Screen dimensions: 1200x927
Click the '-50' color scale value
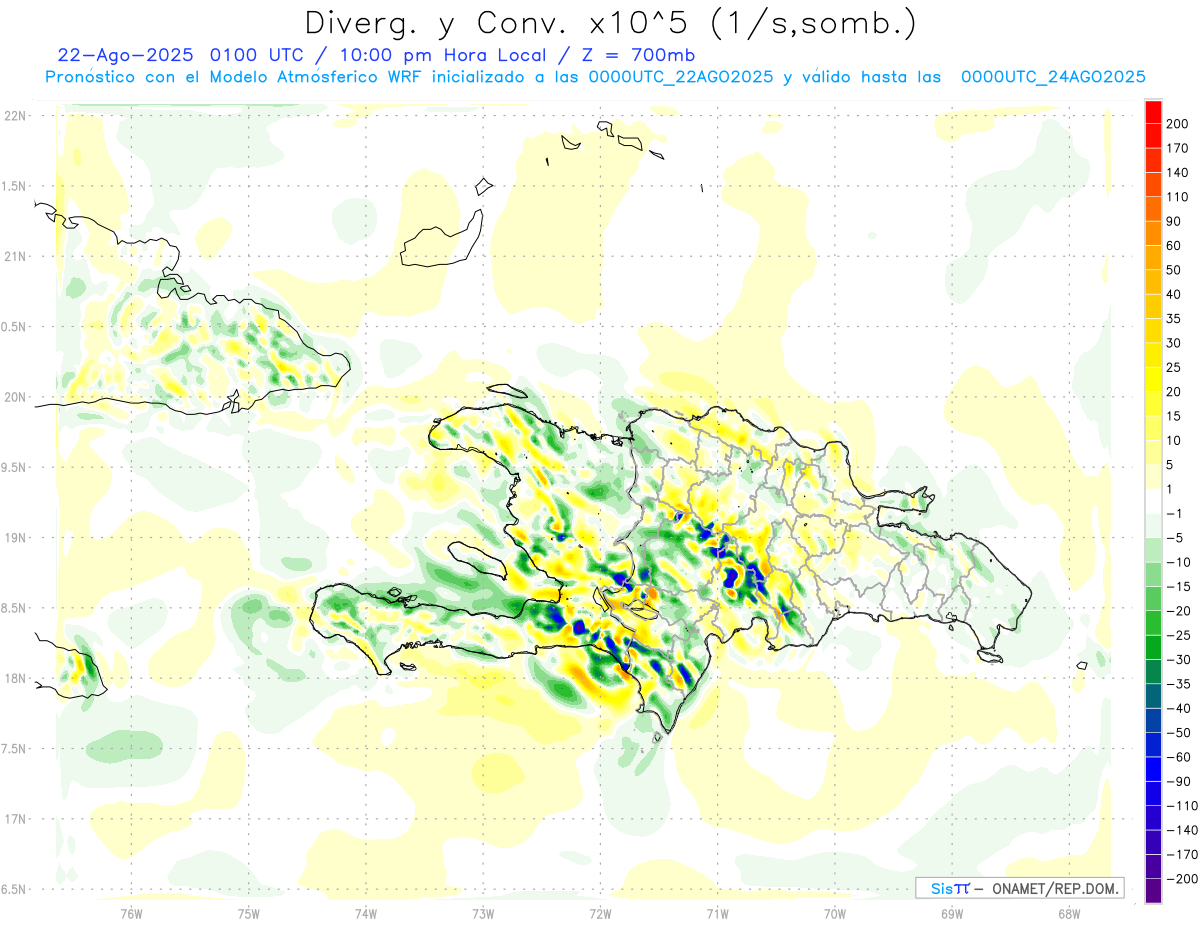(1179, 733)
